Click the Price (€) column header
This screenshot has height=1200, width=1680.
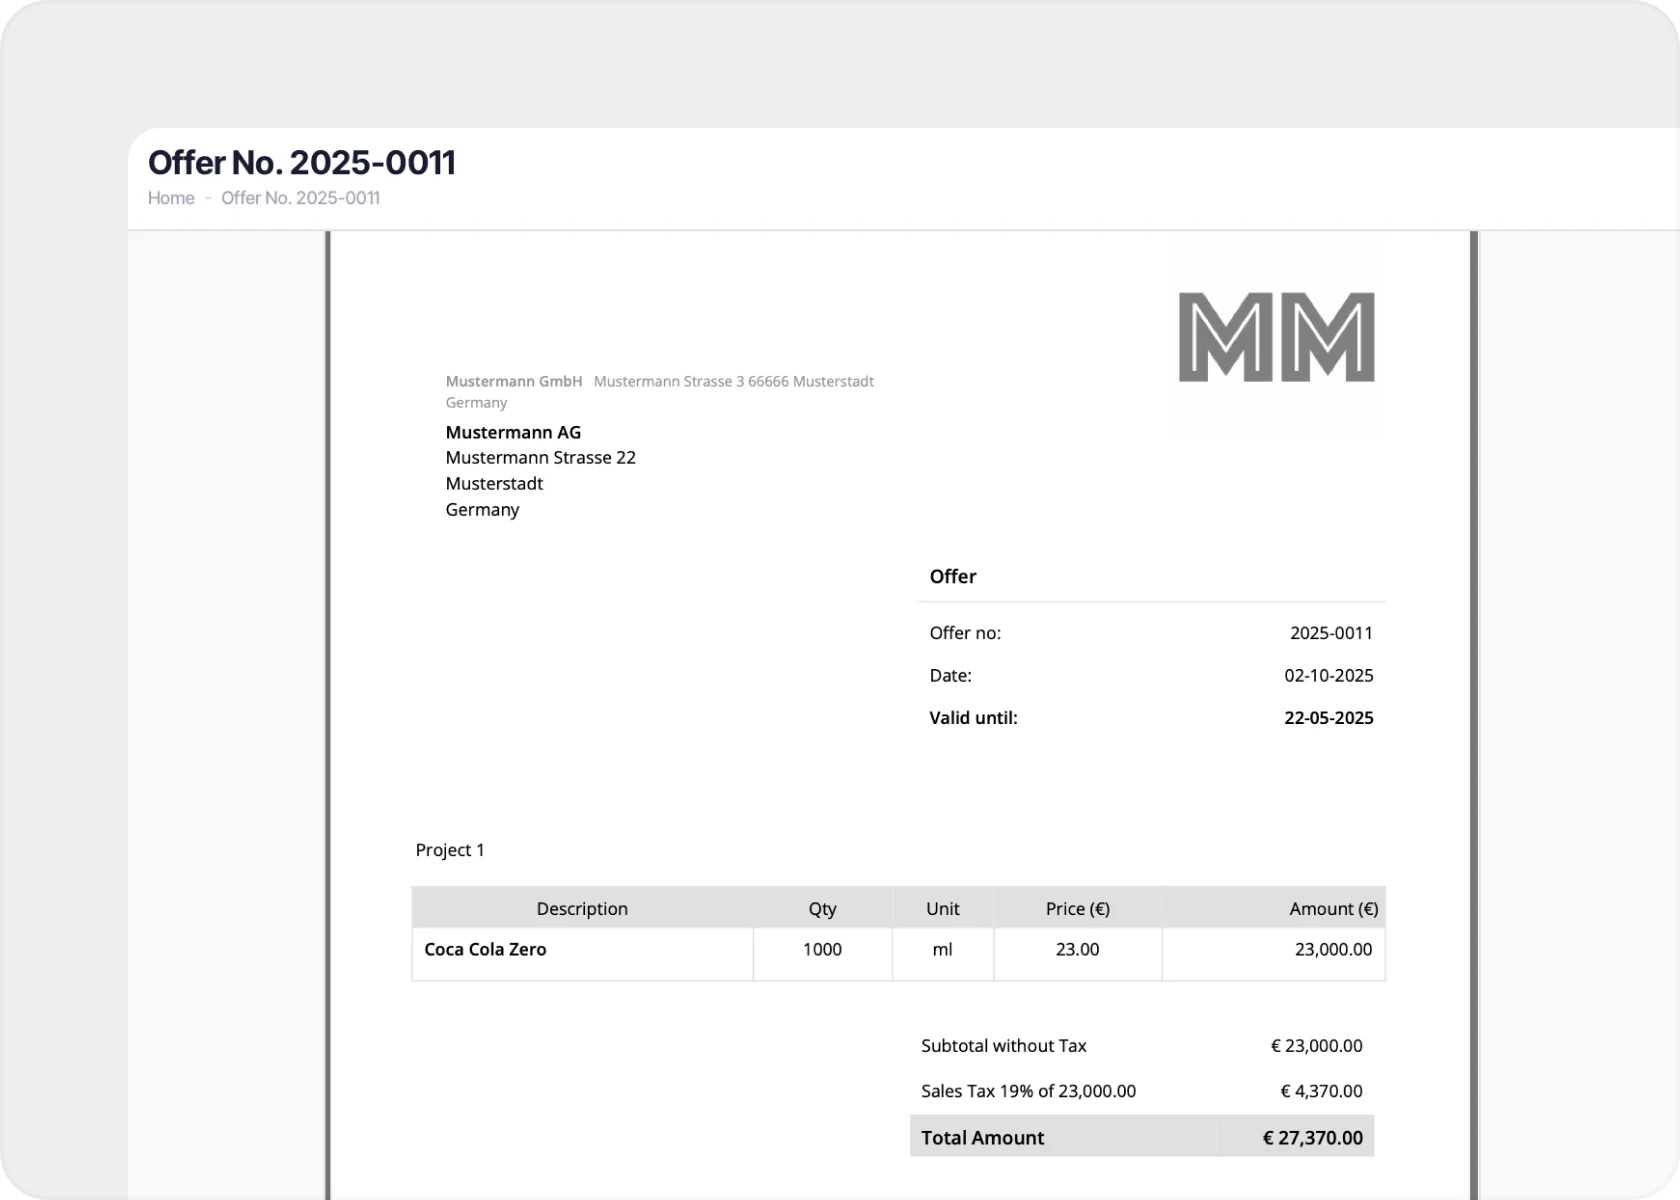click(x=1078, y=908)
